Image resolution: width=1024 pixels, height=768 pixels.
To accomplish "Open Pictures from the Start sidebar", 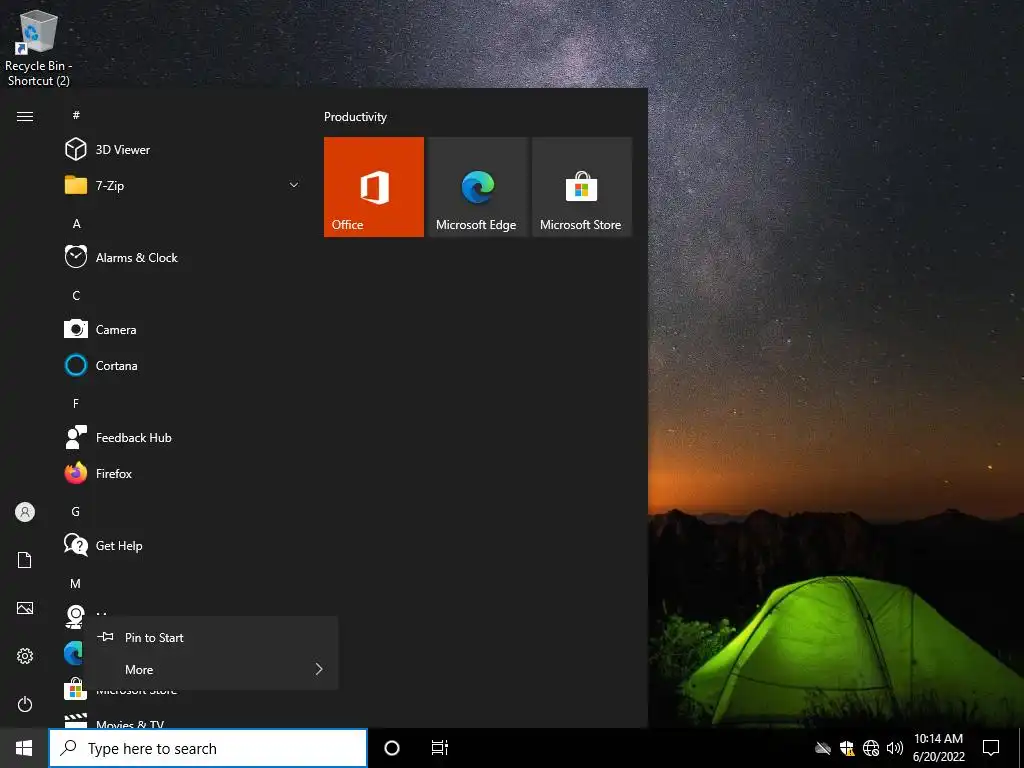I will (25, 608).
